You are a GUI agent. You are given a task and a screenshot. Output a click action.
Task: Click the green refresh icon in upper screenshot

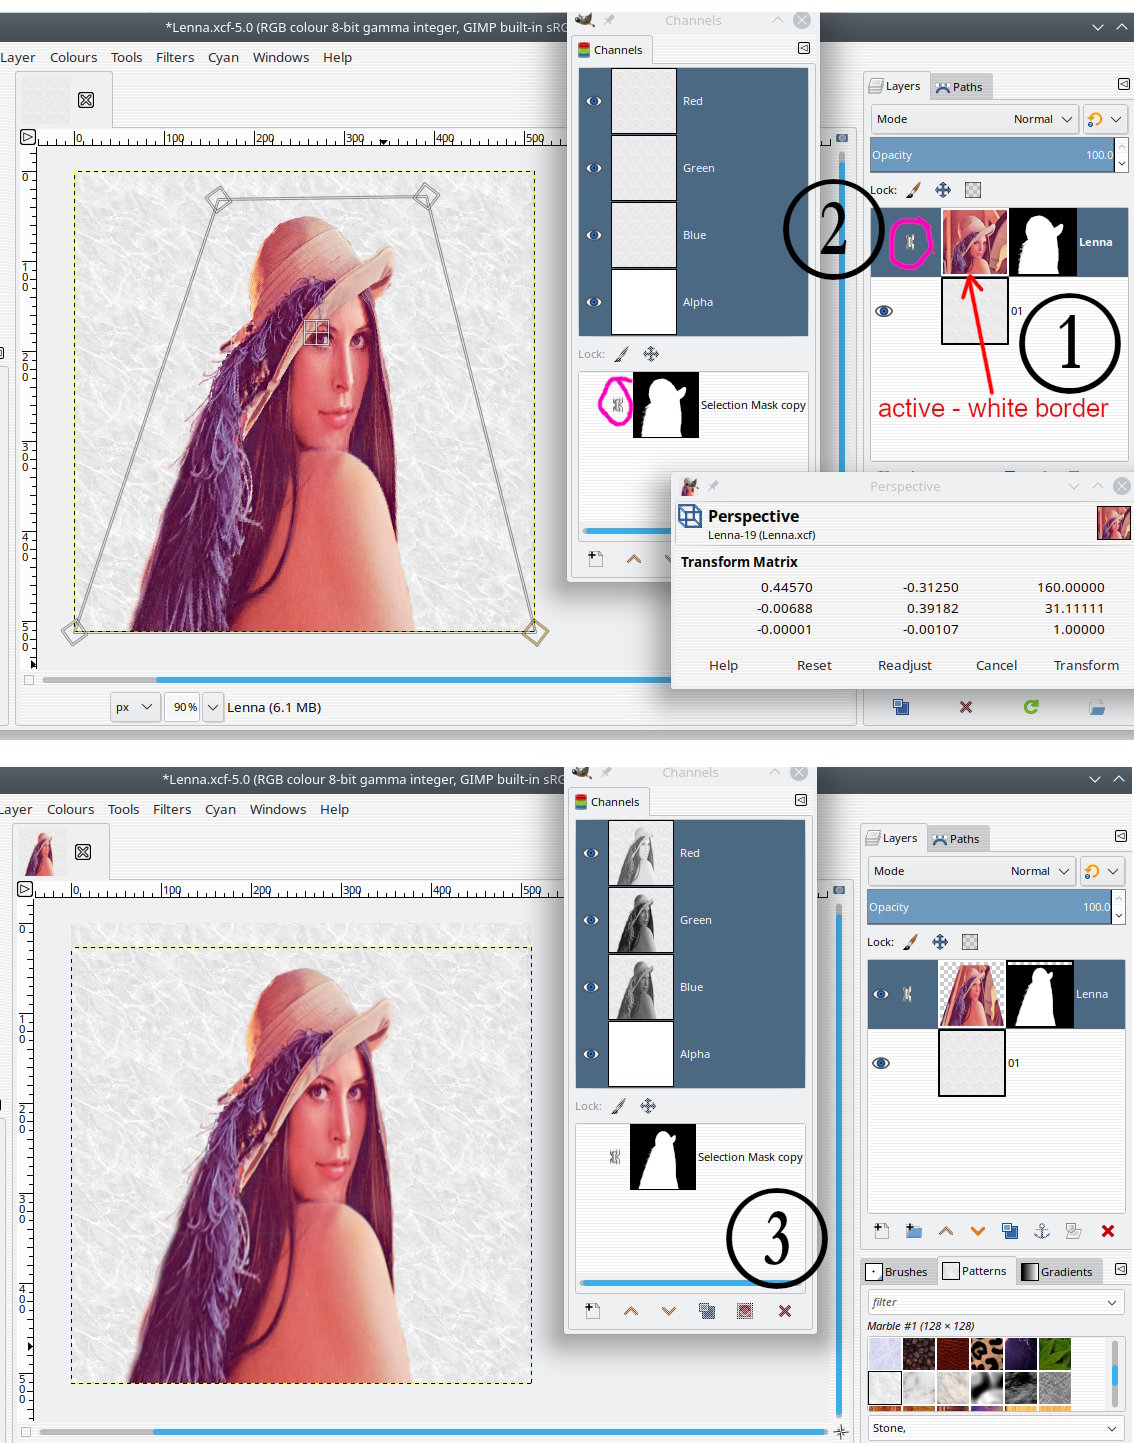click(1031, 707)
